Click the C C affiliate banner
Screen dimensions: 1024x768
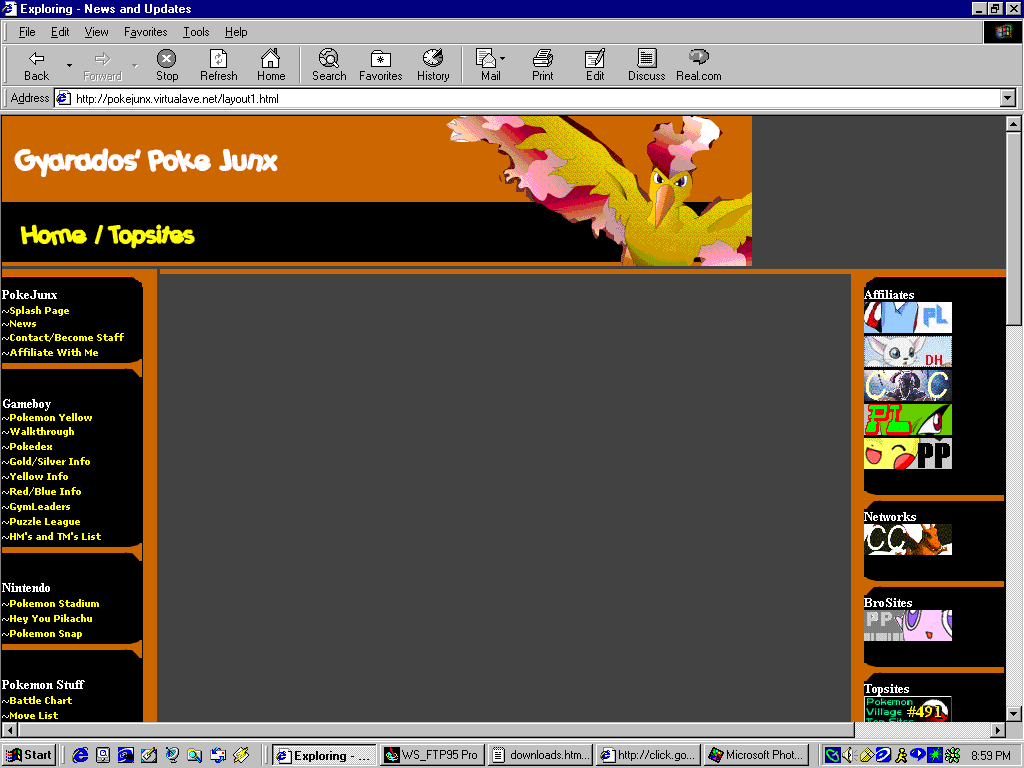pyautogui.click(x=908, y=386)
